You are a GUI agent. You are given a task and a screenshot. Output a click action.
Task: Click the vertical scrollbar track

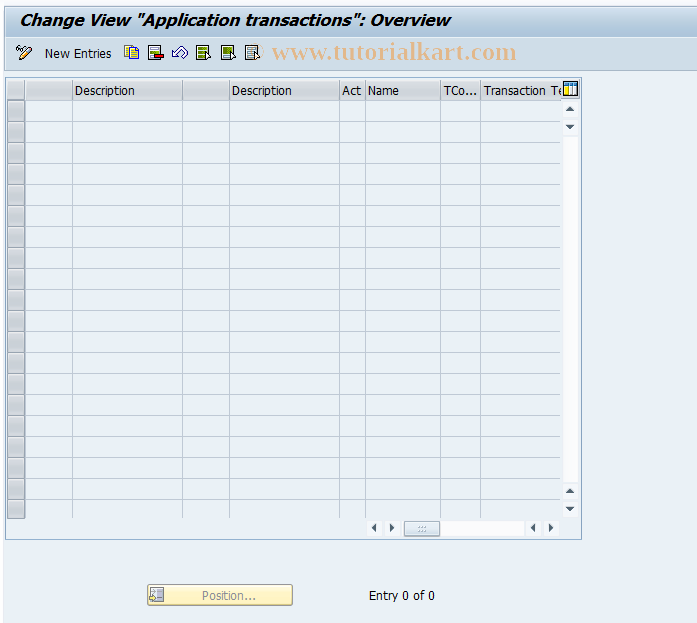pyautogui.click(x=570, y=310)
